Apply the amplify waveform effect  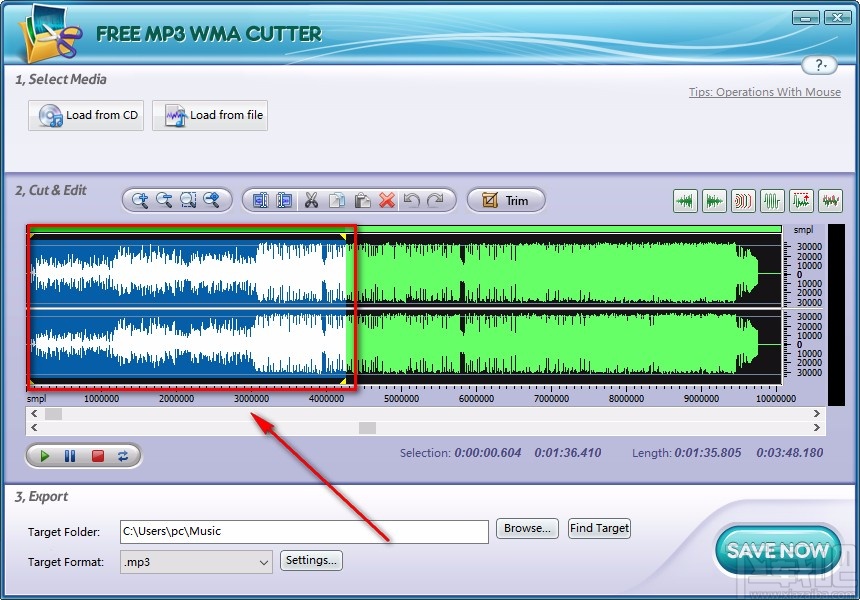coord(772,201)
